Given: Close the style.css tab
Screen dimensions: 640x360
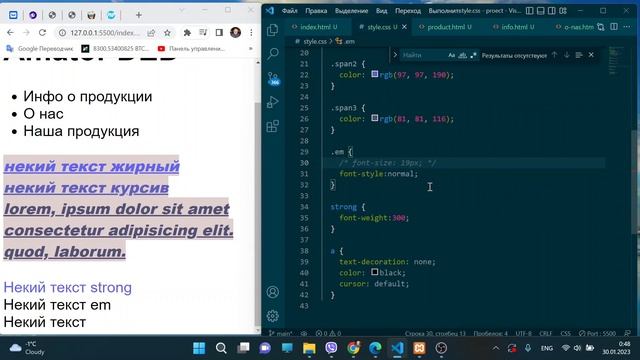Looking at the screenshot, I should 404,27.
